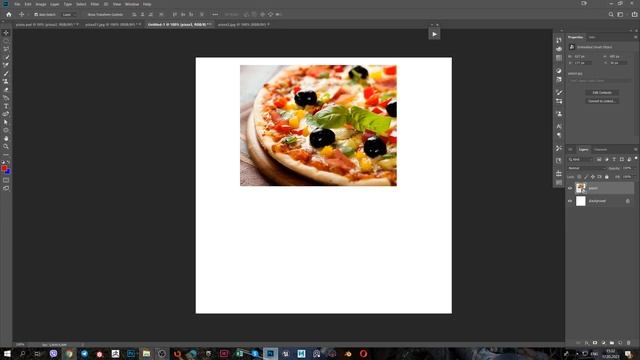Create a new layer icon
Screen dimensions: 640x360
620,343
